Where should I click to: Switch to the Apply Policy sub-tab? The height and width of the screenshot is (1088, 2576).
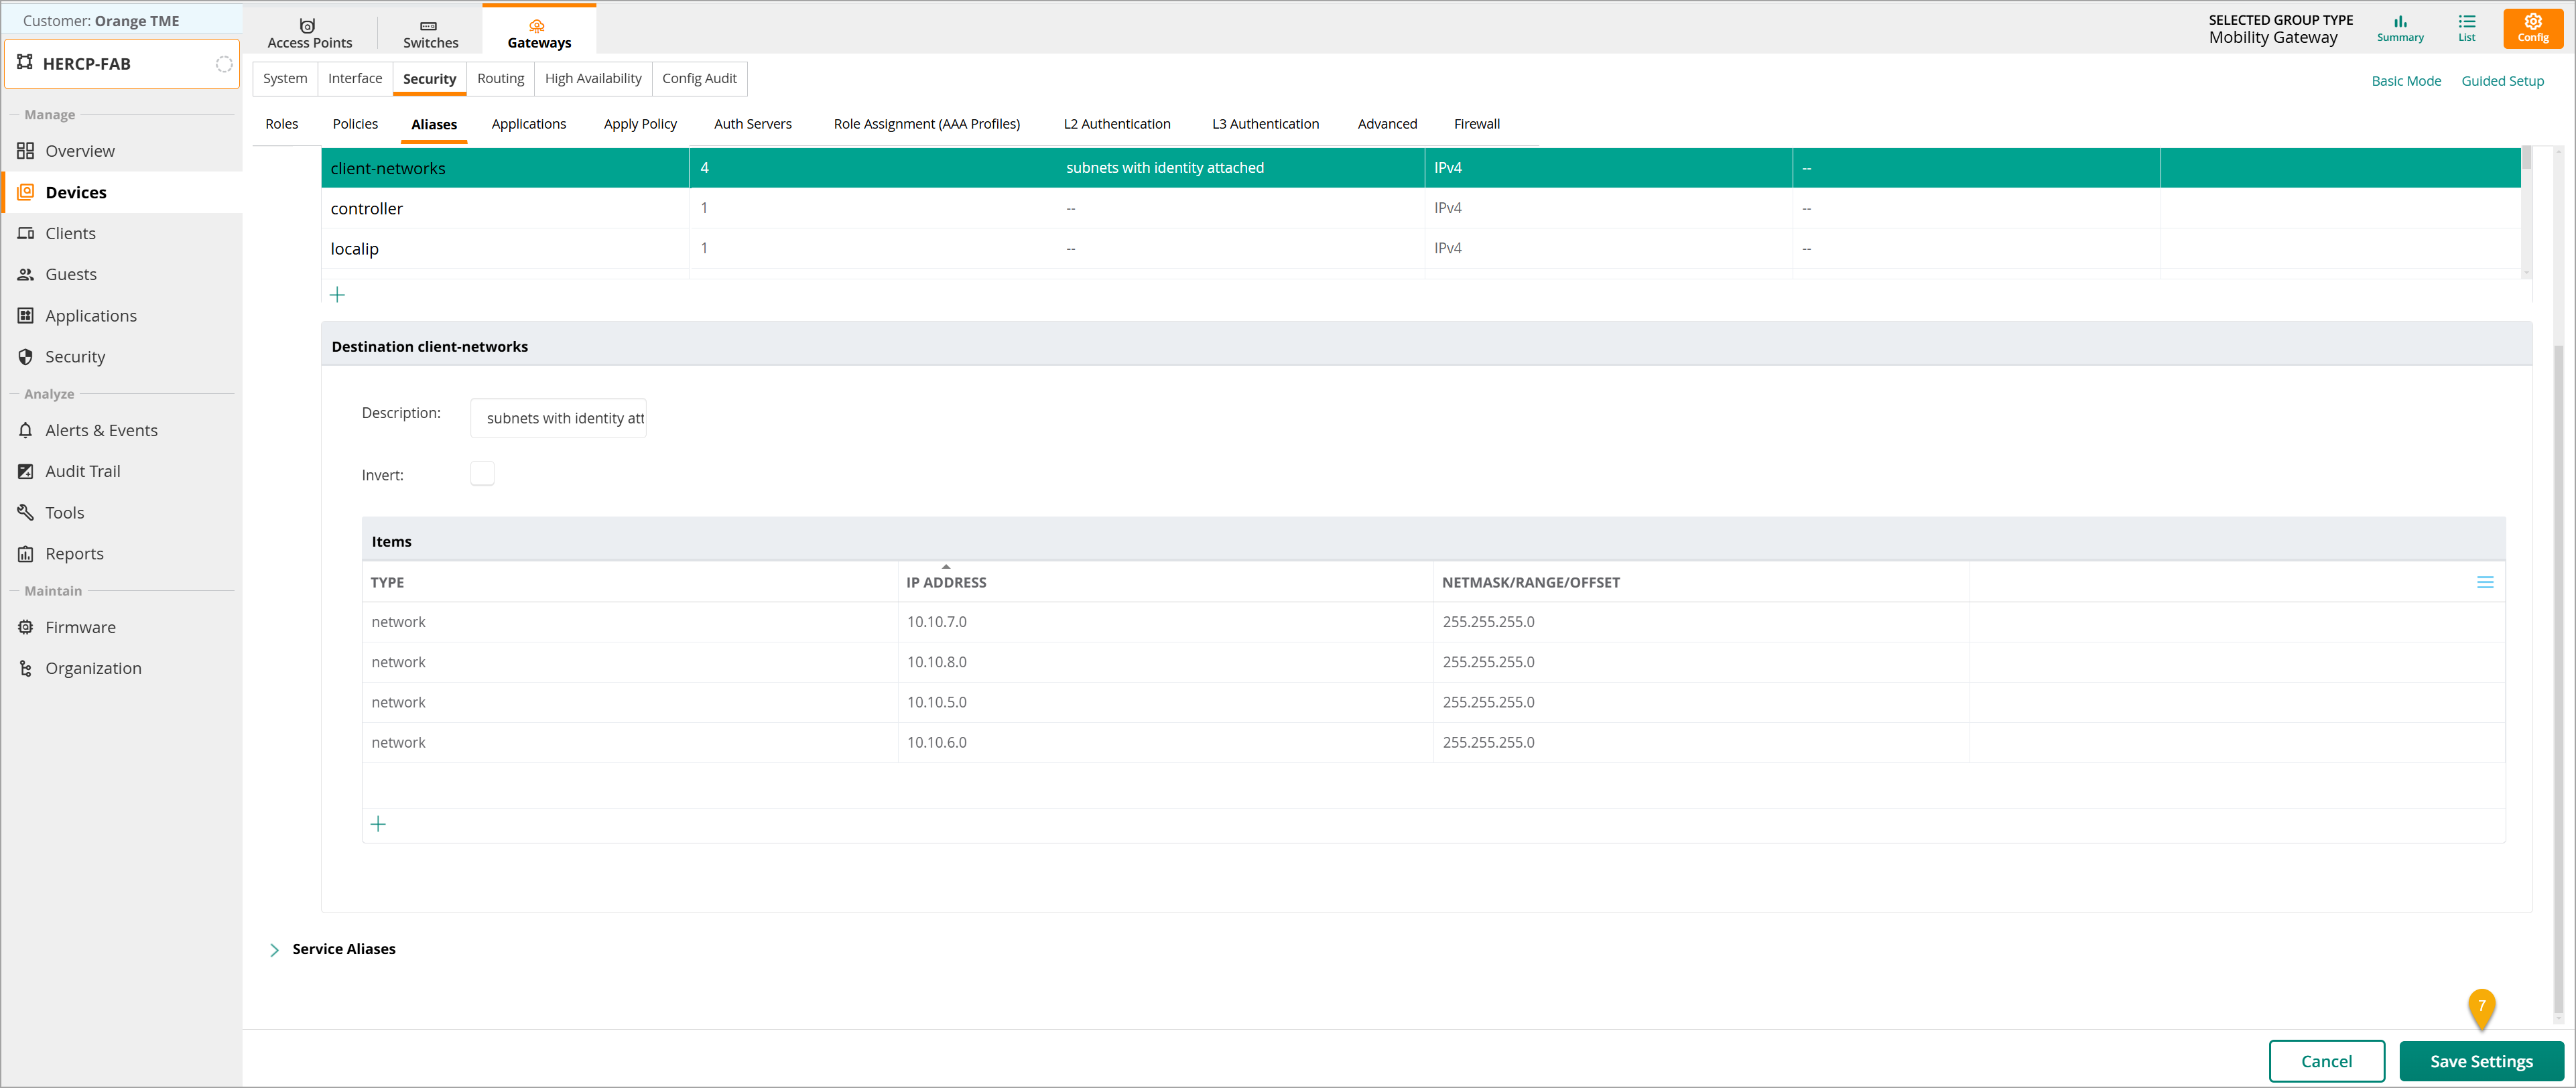[x=640, y=124]
